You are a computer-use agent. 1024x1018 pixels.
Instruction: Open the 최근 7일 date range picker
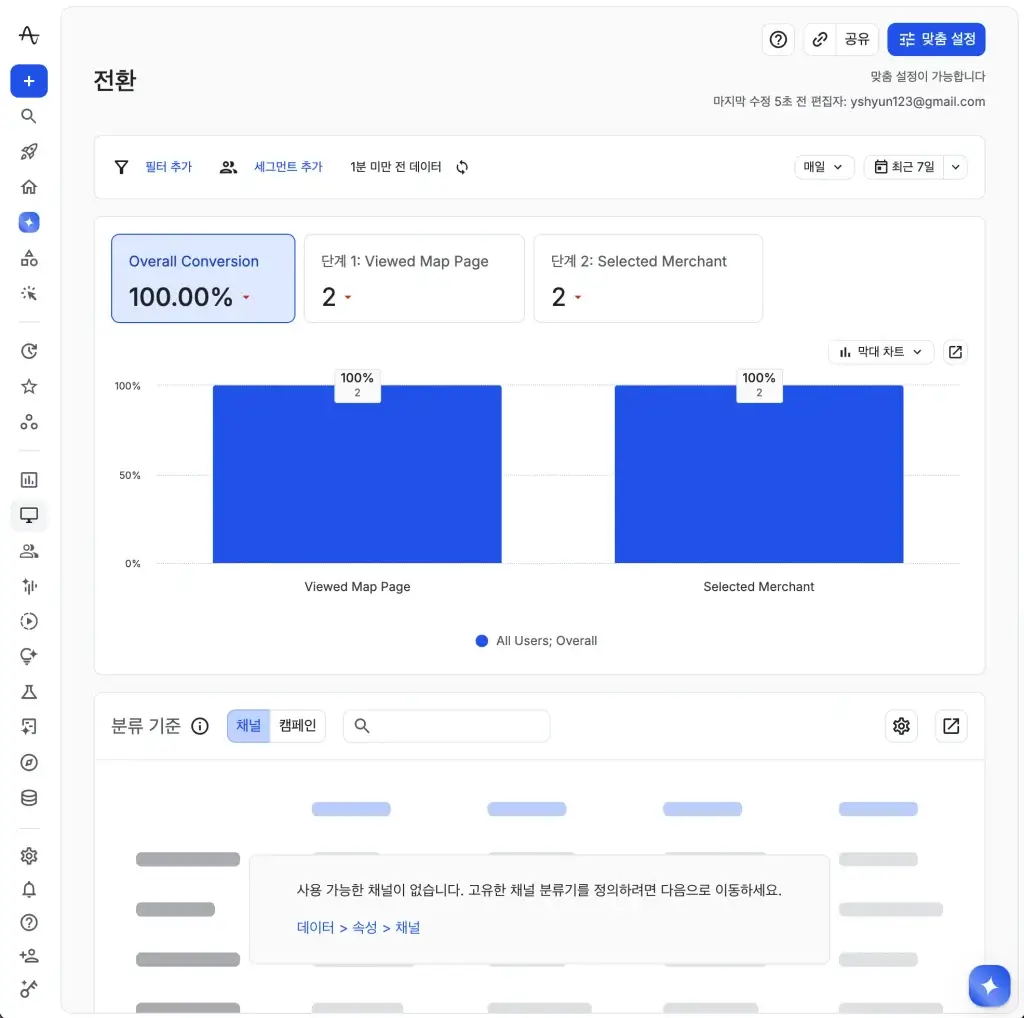click(904, 167)
